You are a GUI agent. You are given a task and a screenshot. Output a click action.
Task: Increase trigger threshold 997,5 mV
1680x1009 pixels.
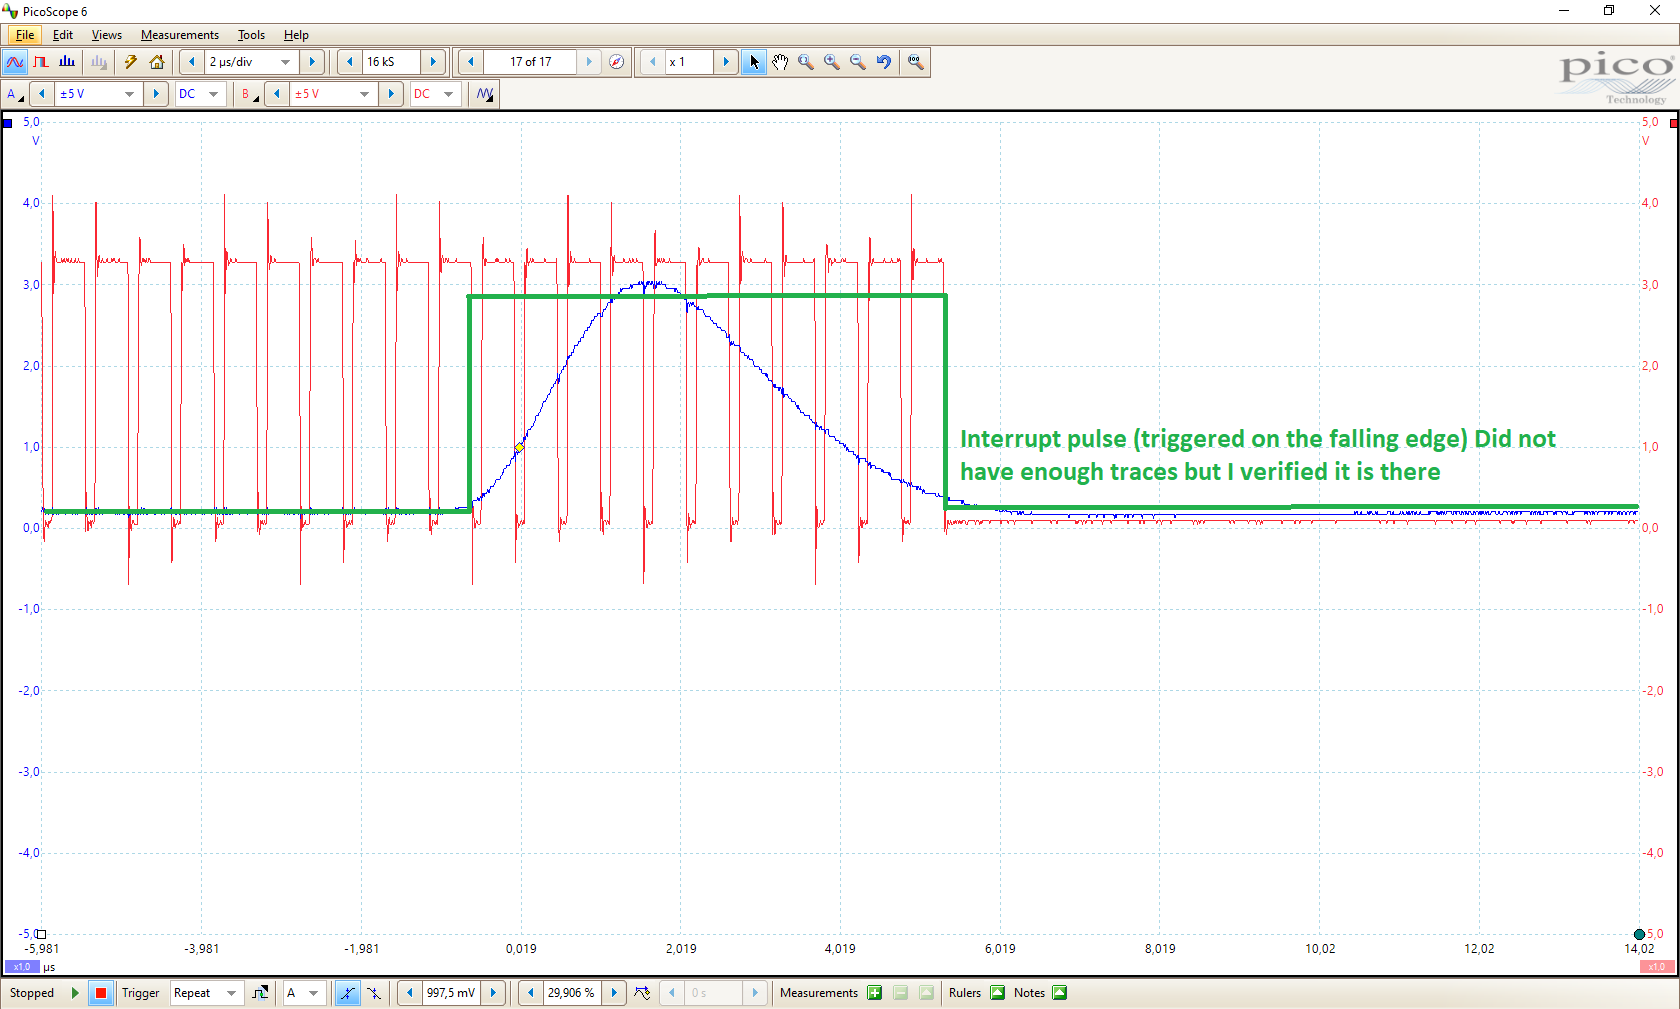point(493,993)
